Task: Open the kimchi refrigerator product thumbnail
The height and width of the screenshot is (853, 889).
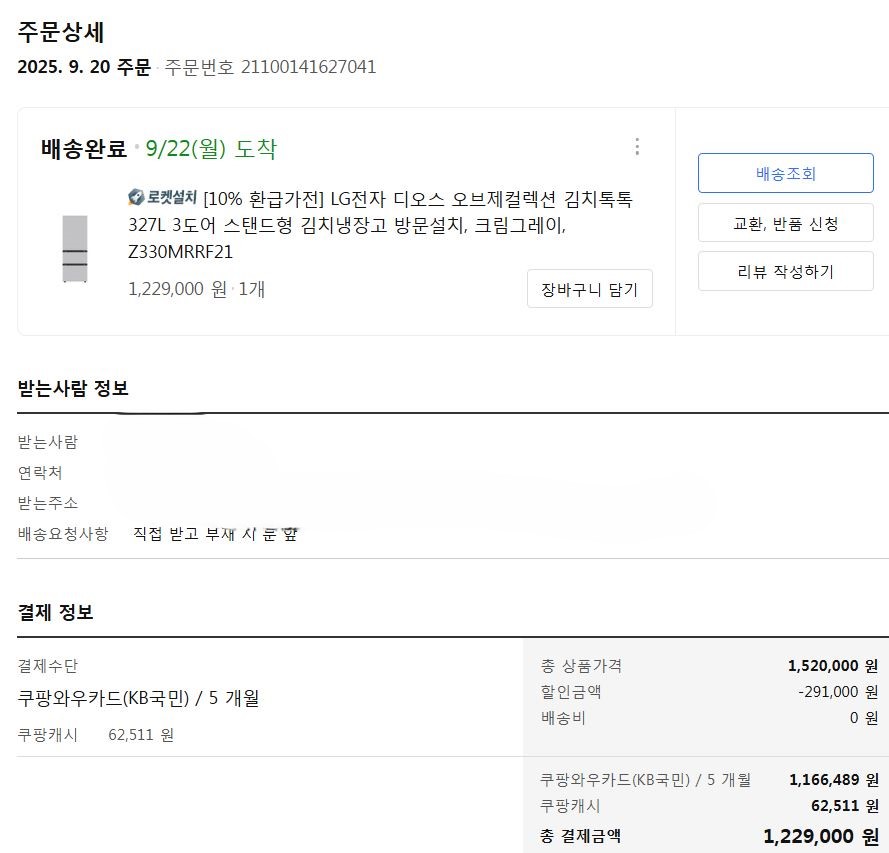Action: (75, 248)
